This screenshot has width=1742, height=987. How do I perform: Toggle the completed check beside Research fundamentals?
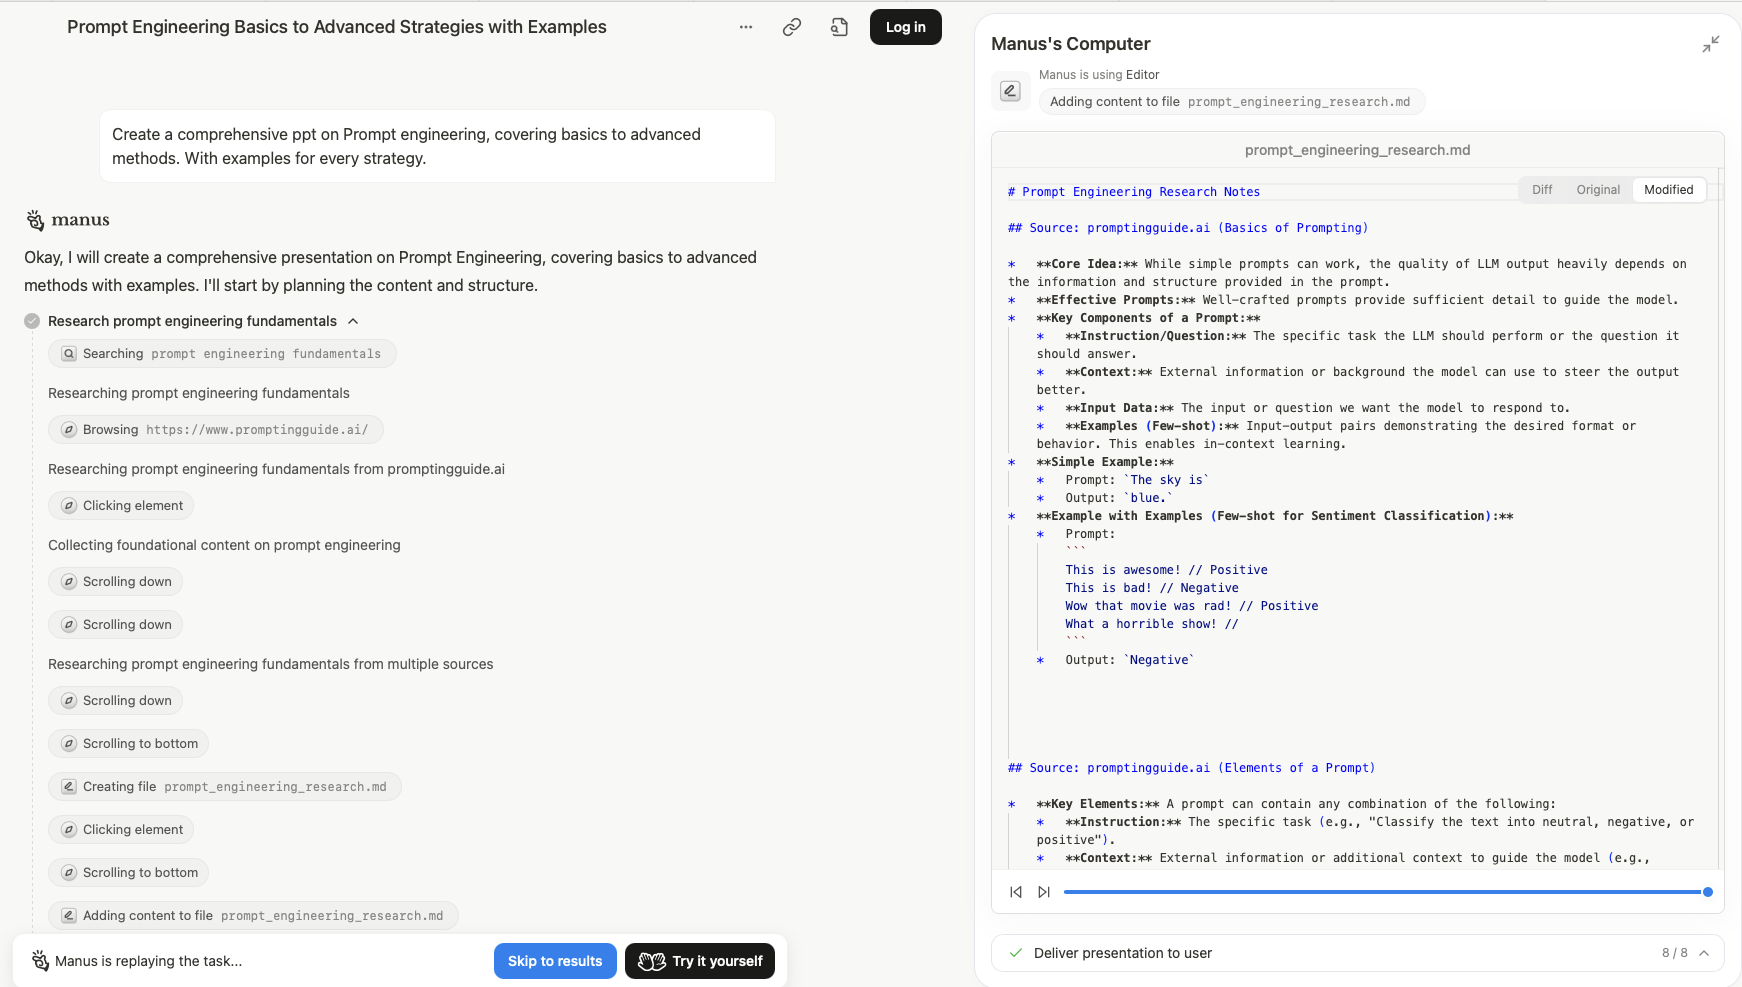[x=32, y=321]
